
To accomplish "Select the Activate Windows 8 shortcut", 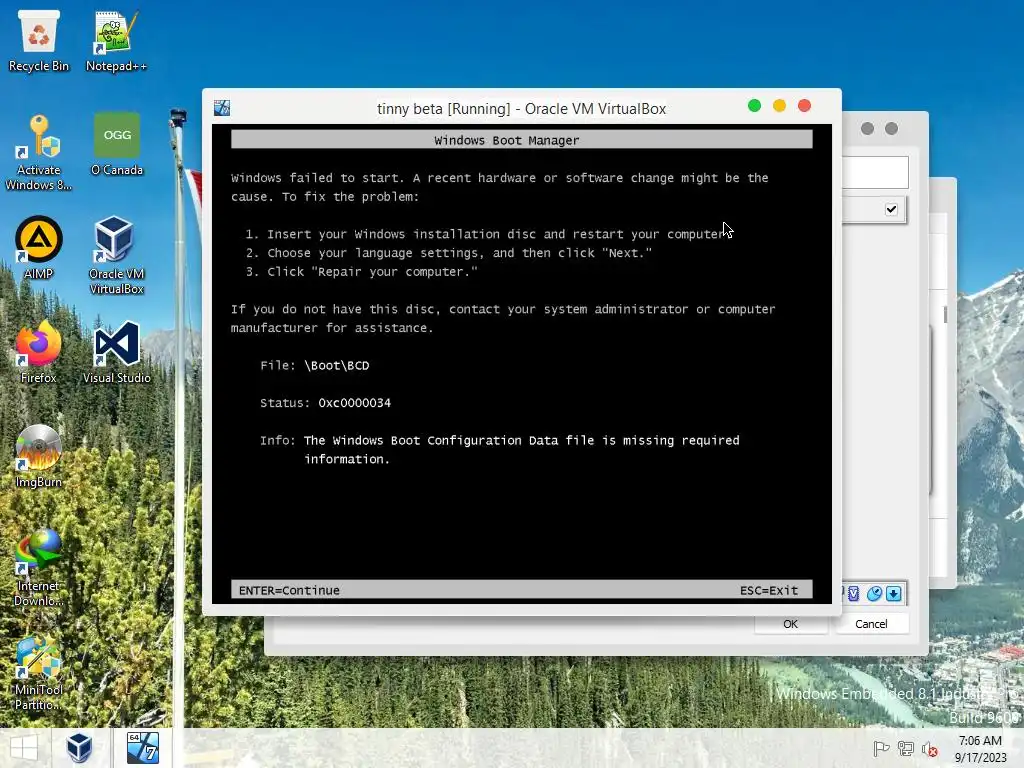I will pyautogui.click(x=39, y=153).
